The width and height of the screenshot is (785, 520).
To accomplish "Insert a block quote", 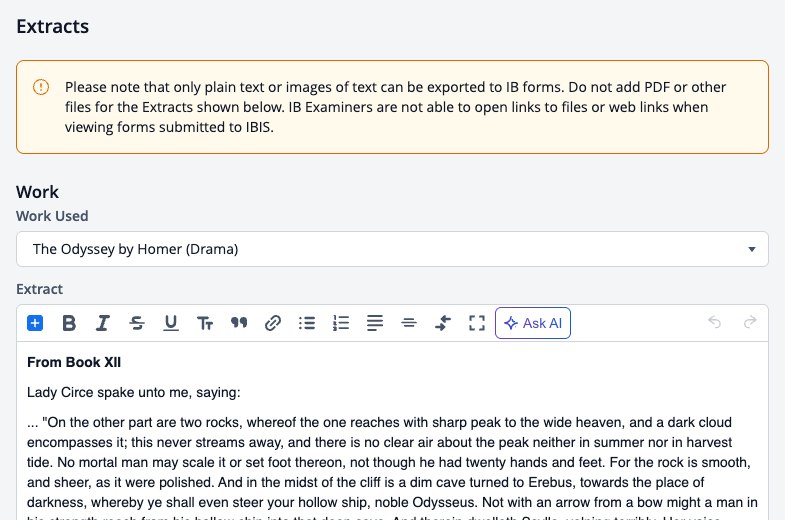I will [x=239, y=323].
